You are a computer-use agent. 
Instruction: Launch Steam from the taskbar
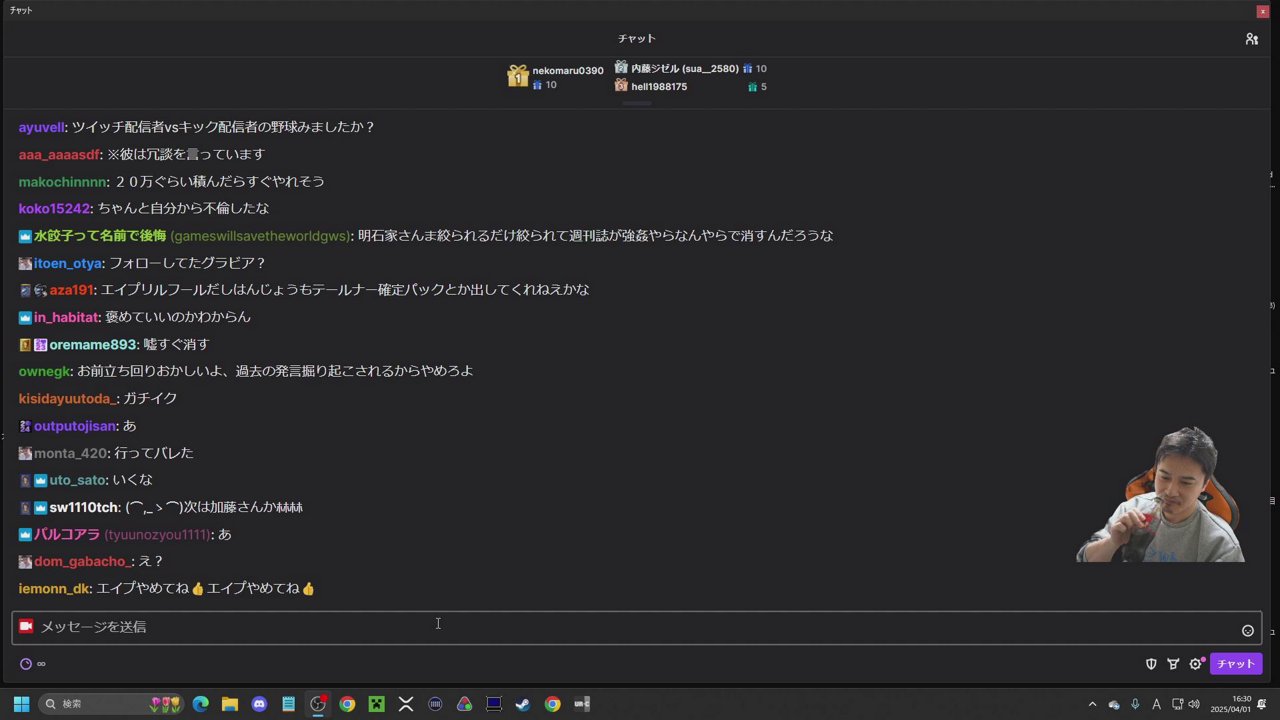522,704
